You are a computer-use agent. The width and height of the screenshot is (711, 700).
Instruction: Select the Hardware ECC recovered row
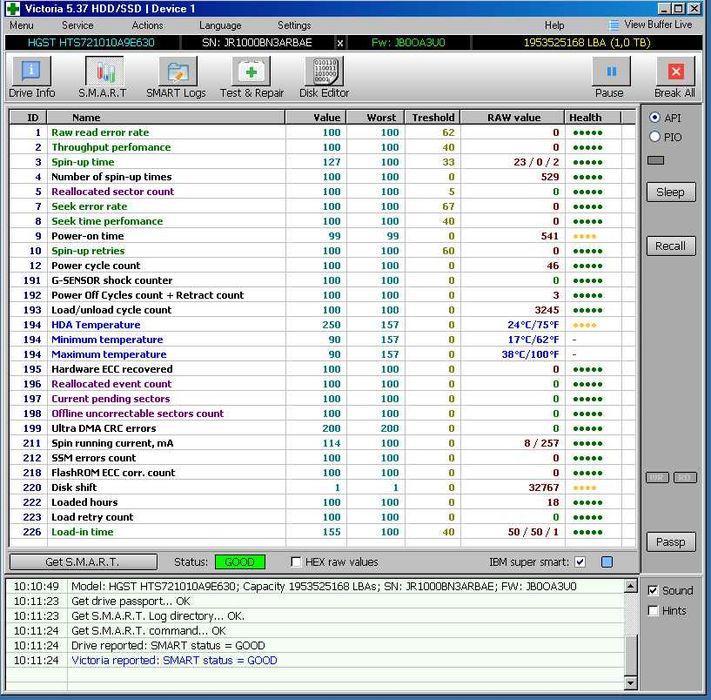(x=322, y=369)
